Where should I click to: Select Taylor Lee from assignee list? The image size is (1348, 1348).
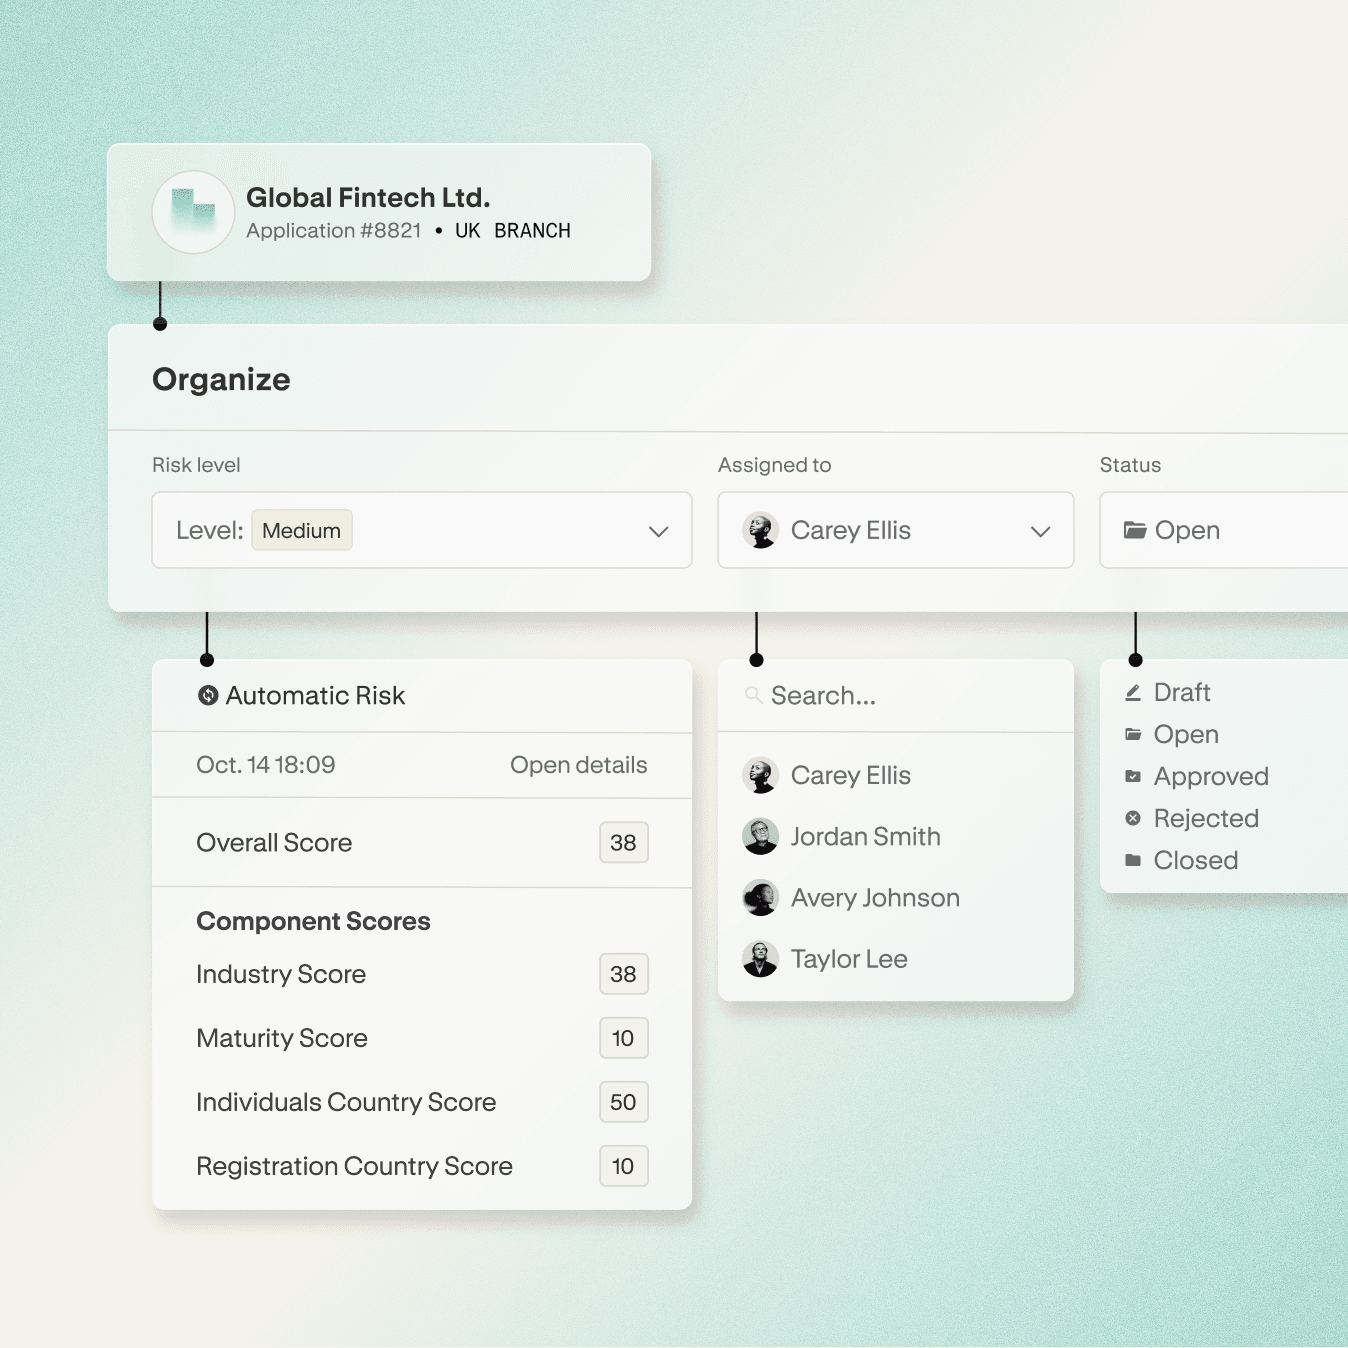click(849, 960)
